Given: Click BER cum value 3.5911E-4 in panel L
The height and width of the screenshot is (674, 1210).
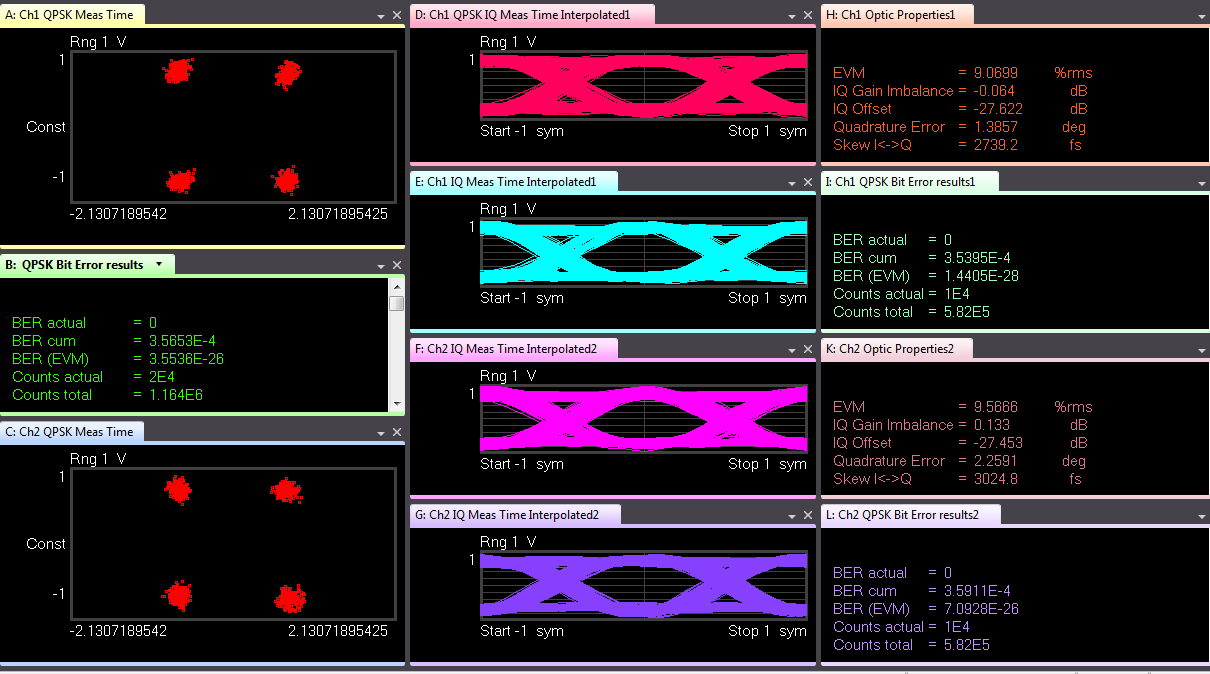Looking at the screenshot, I should coord(977,591).
